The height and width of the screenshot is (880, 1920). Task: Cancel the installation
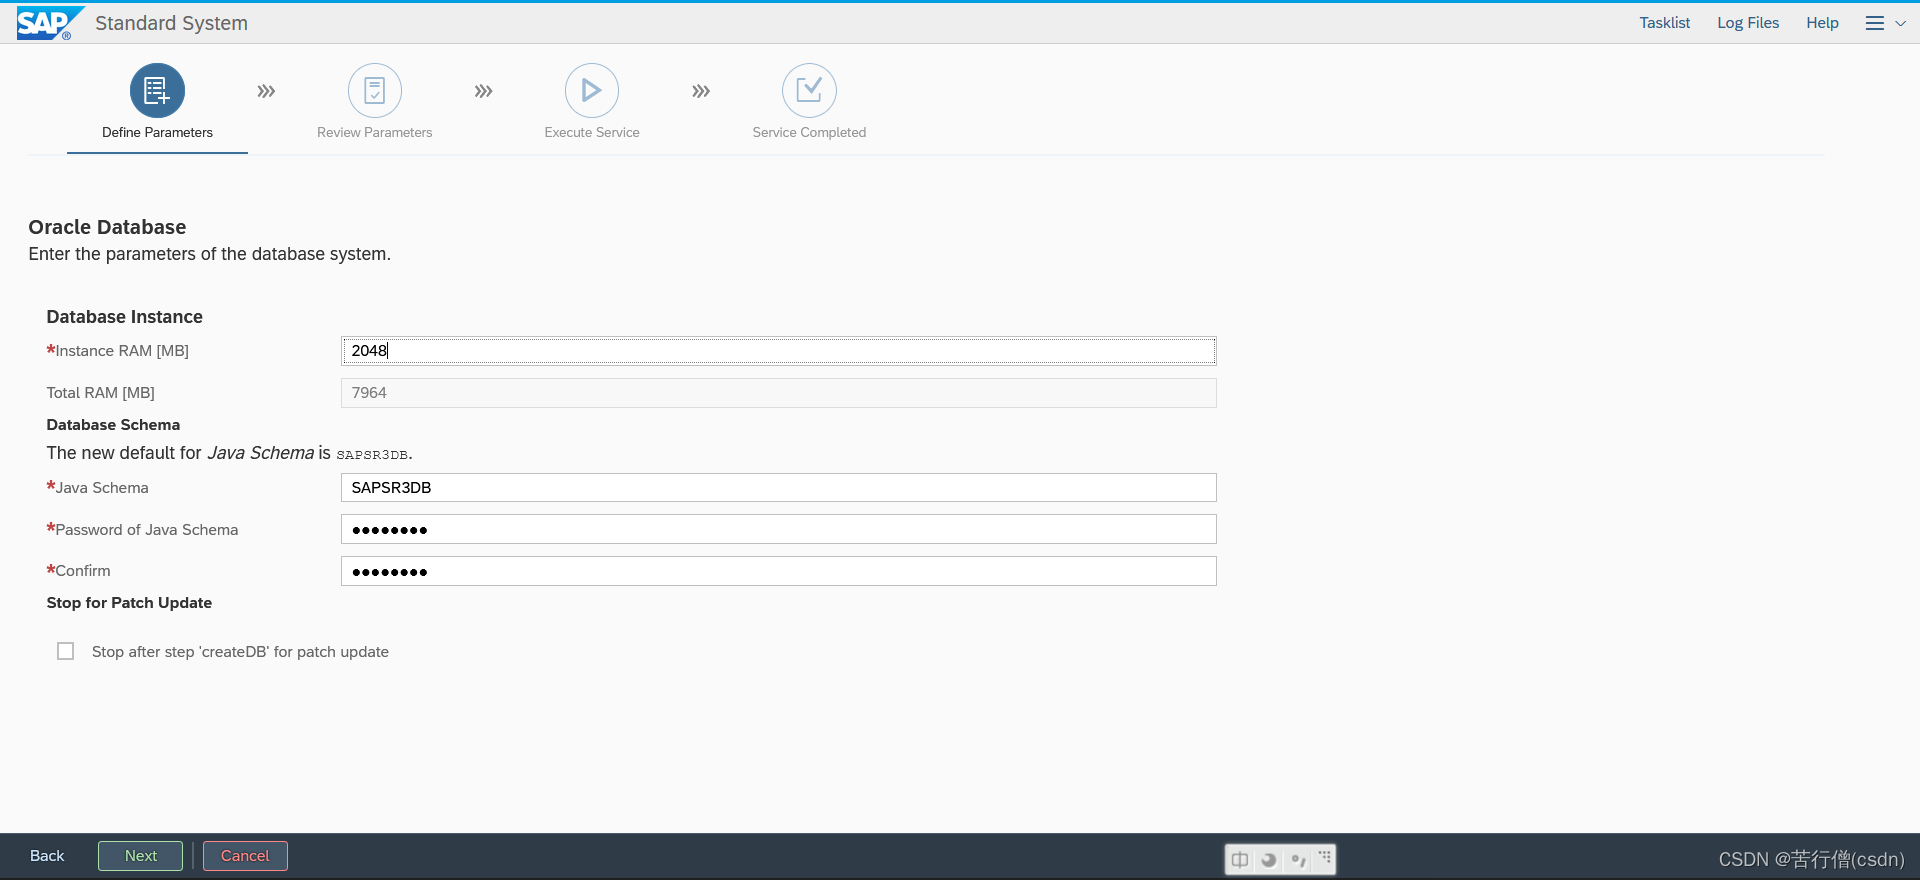(x=245, y=856)
